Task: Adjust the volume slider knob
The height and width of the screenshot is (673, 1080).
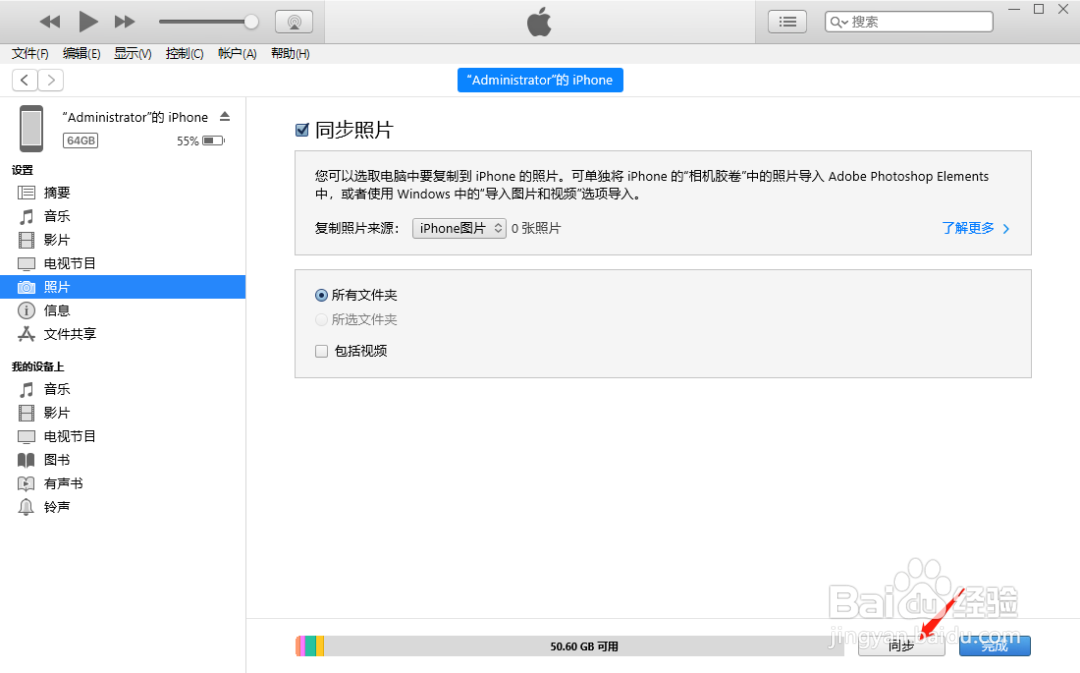Action: (x=251, y=22)
